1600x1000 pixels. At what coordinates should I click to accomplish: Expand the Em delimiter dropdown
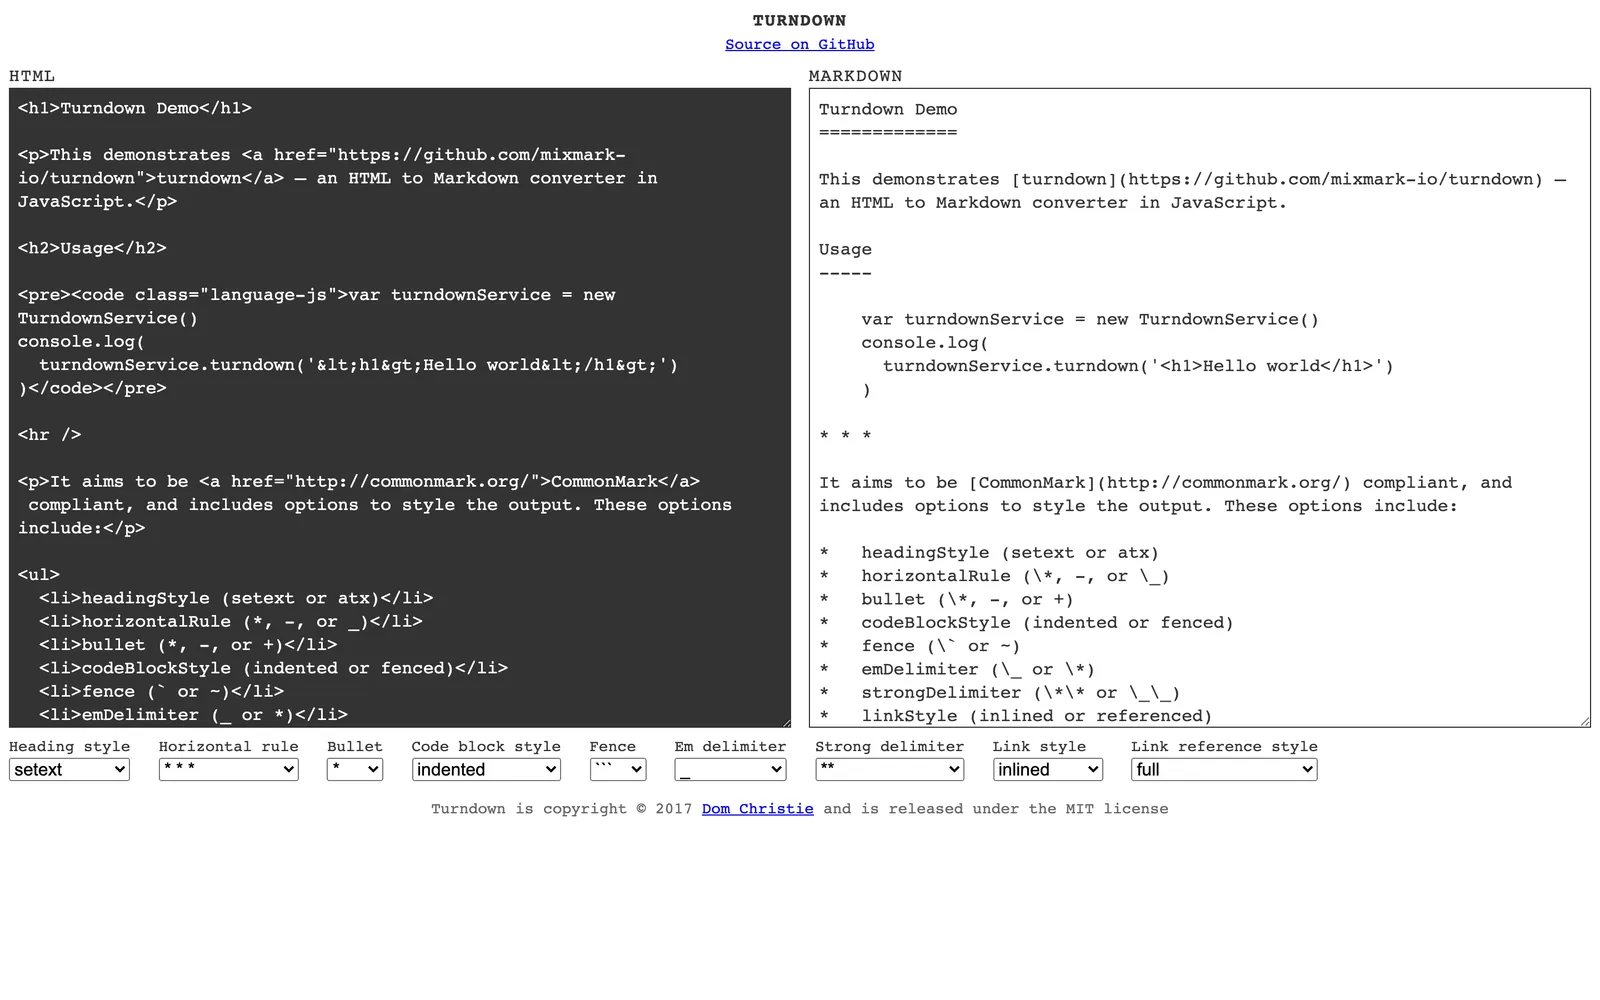[x=730, y=769]
